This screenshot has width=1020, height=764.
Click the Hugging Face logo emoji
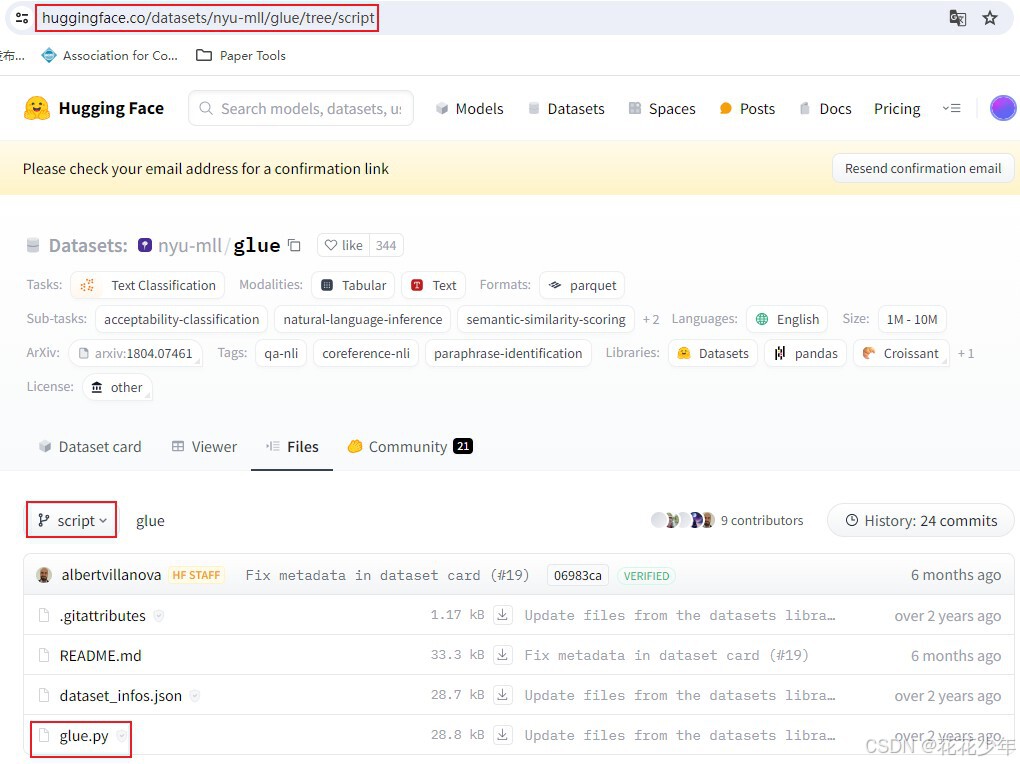tap(37, 108)
